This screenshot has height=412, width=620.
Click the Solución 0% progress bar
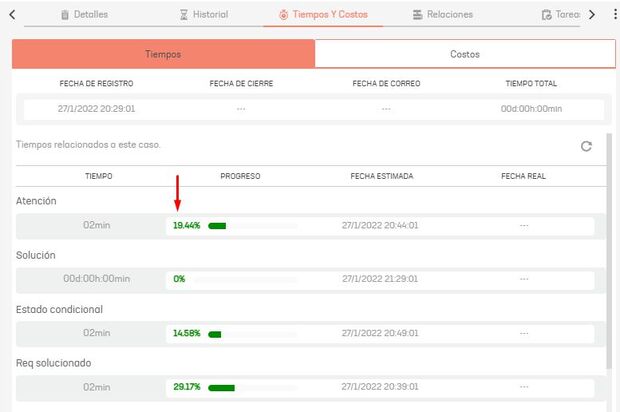(x=245, y=280)
